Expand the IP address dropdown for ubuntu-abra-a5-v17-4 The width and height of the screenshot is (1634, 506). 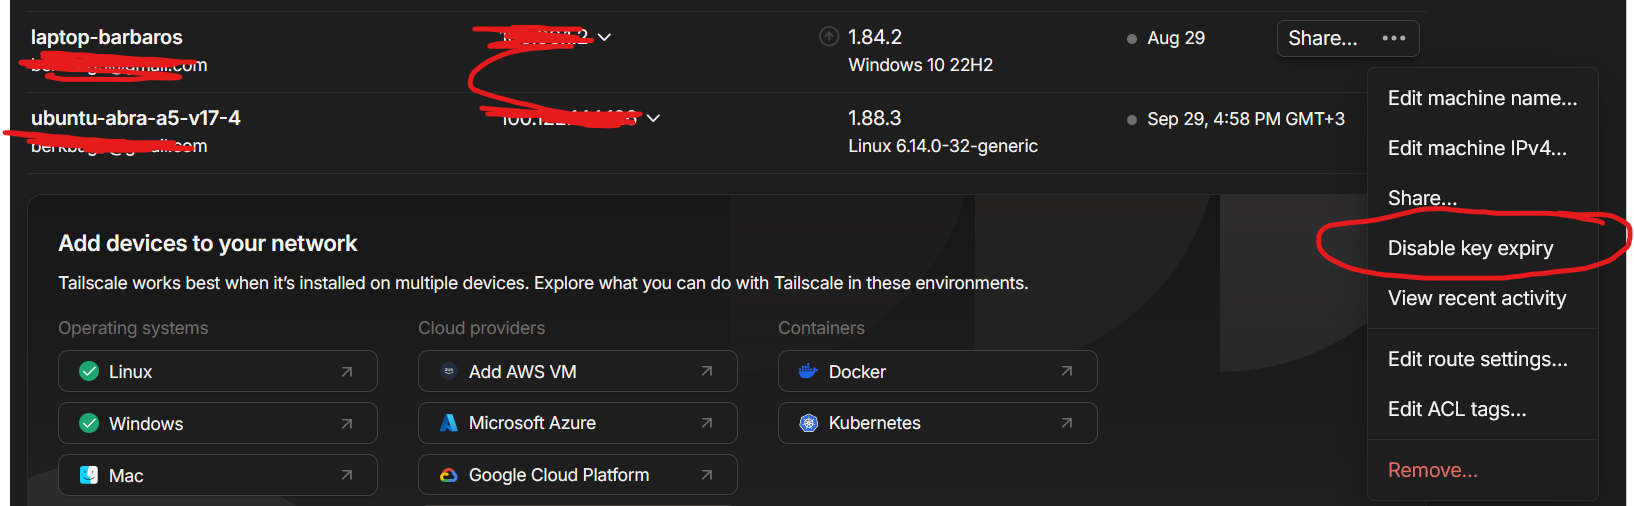point(653,118)
